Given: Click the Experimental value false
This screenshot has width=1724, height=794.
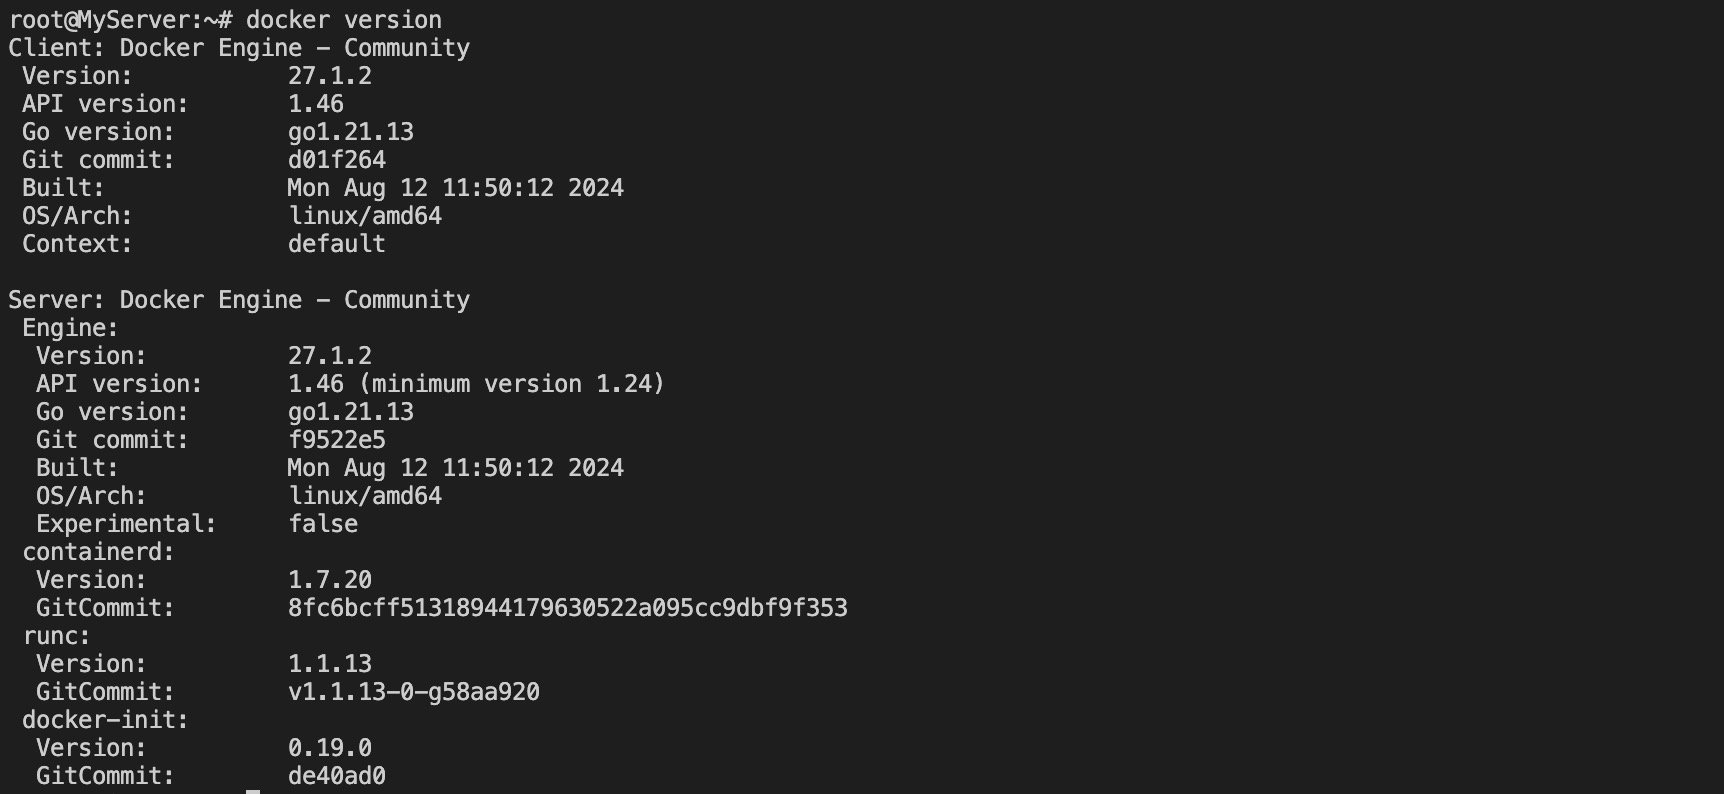Looking at the screenshot, I should 323,524.
